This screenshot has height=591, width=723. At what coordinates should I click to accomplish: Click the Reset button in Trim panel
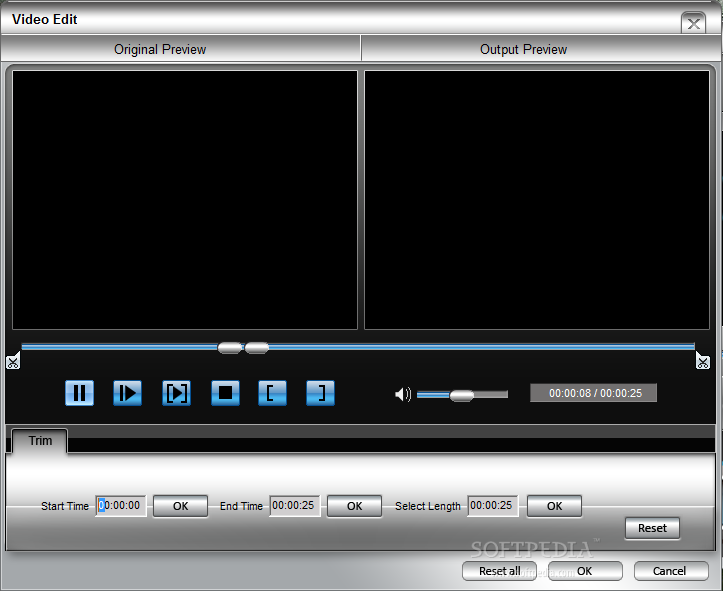(x=652, y=528)
